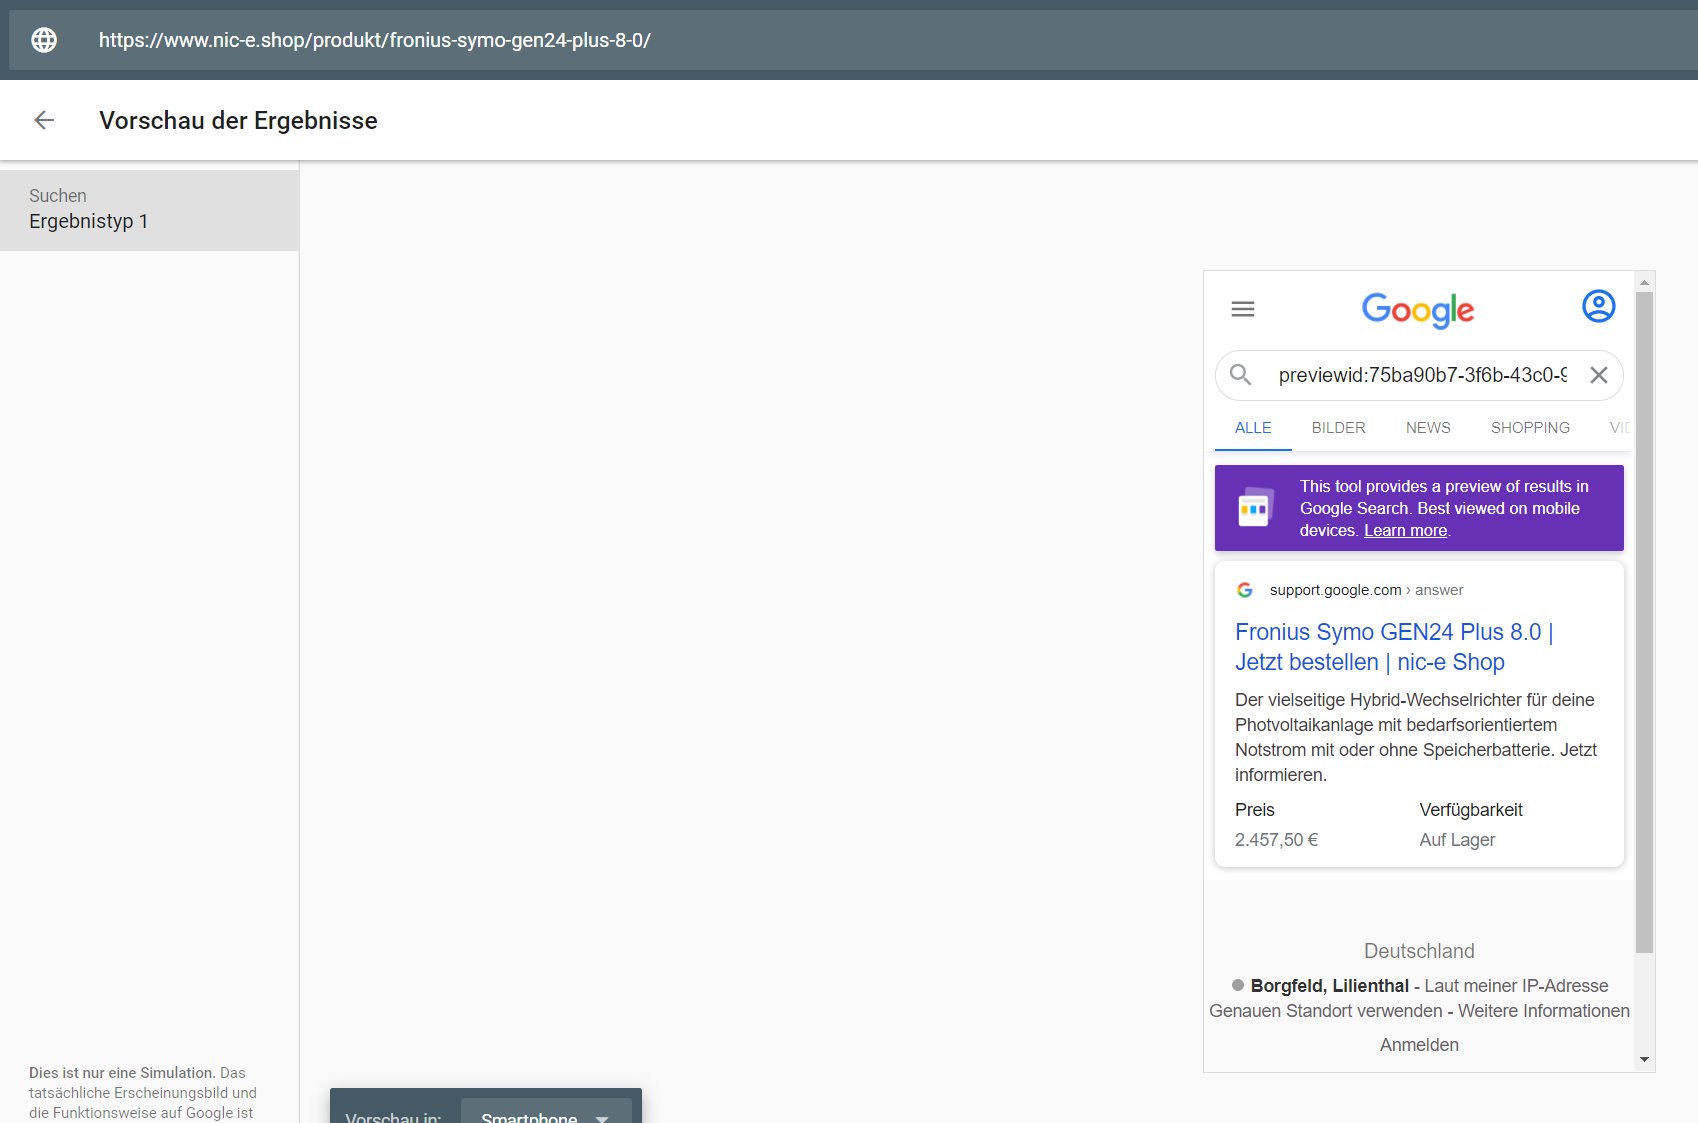Switch to the NEWS tab
The image size is (1698, 1123).
pos(1428,428)
